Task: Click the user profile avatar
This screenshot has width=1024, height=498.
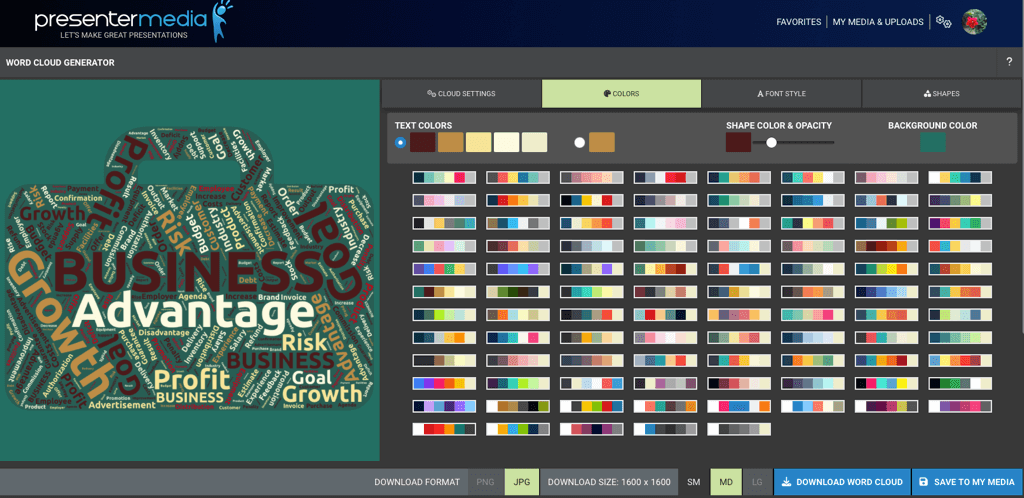Action: pyautogui.click(x=974, y=21)
